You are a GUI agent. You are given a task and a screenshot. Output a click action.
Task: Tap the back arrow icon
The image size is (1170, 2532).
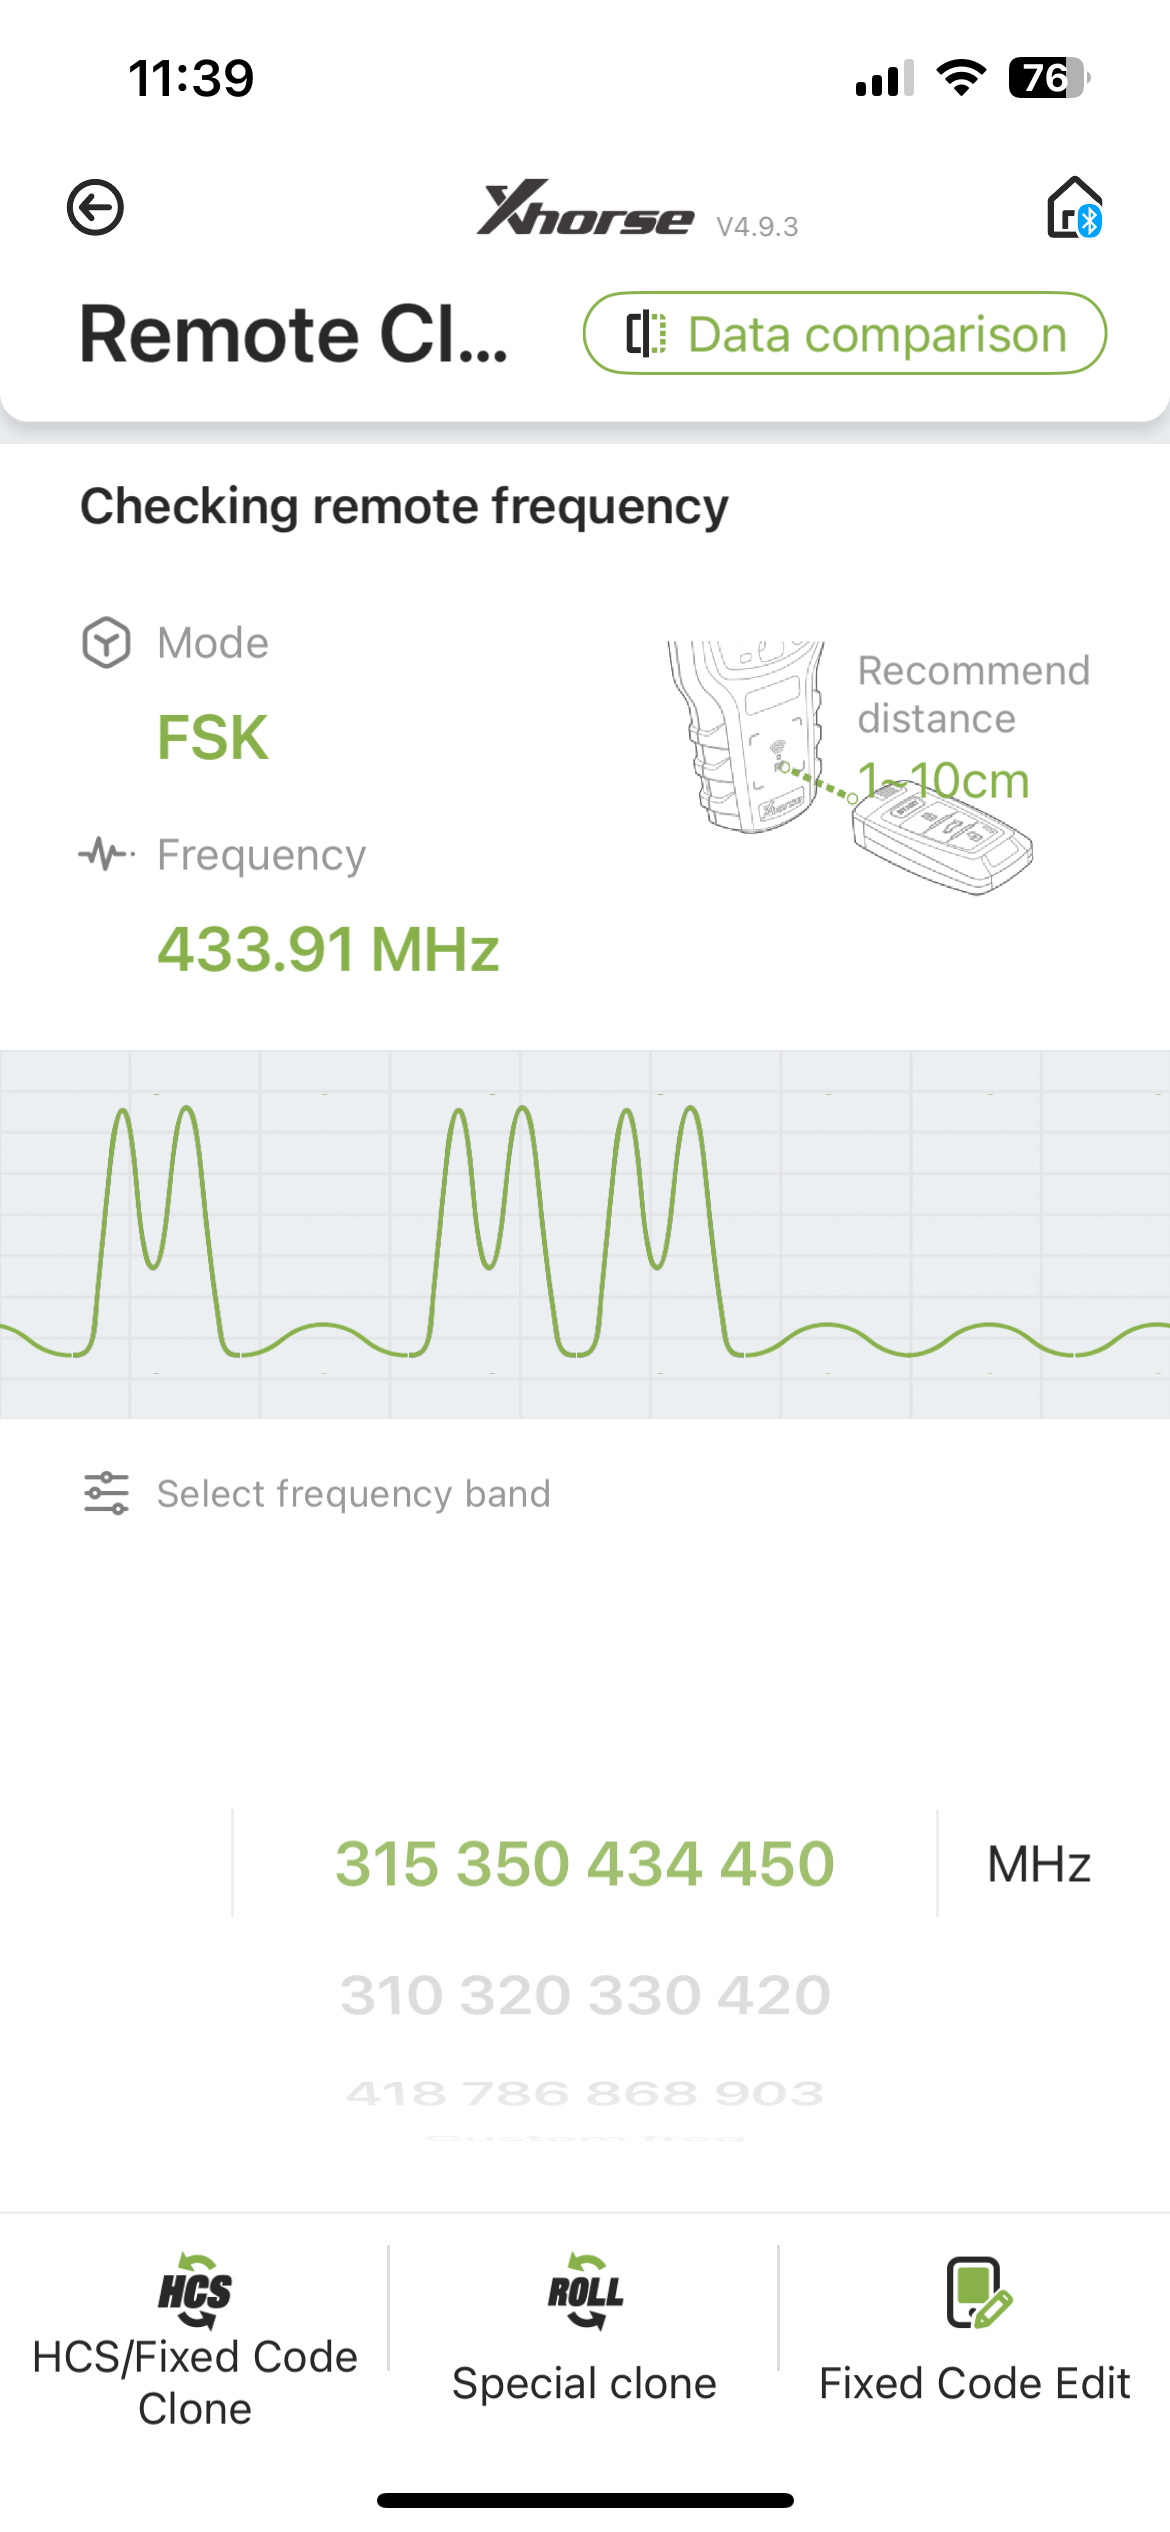[95, 208]
